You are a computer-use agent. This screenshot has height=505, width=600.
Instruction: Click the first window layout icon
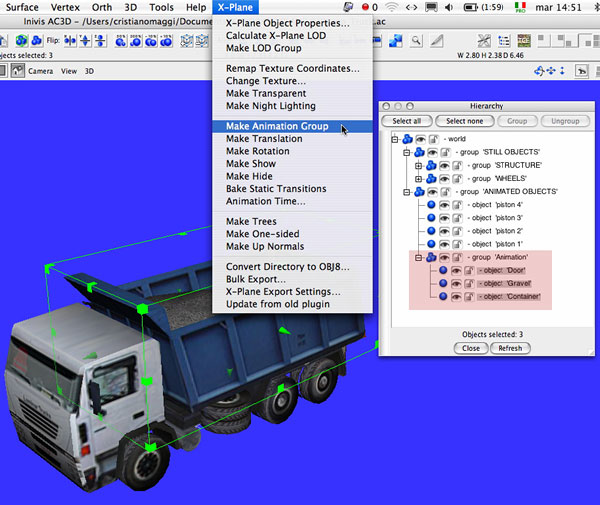[544, 40]
